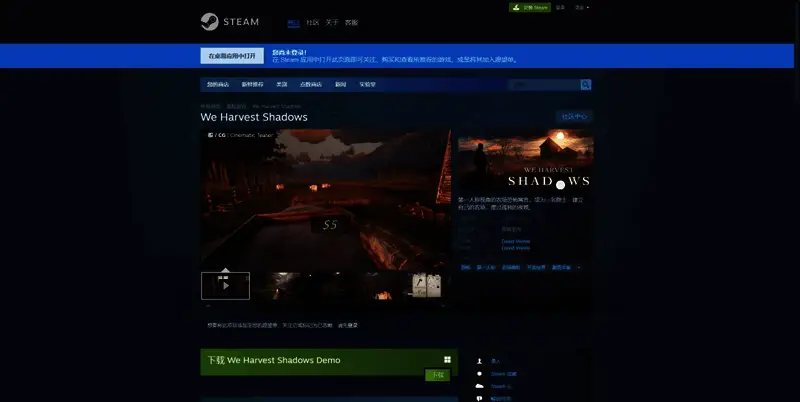Click the search magnifier icon in store bar
The width and height of the screenshot is (800, 402).
(586, 85)
